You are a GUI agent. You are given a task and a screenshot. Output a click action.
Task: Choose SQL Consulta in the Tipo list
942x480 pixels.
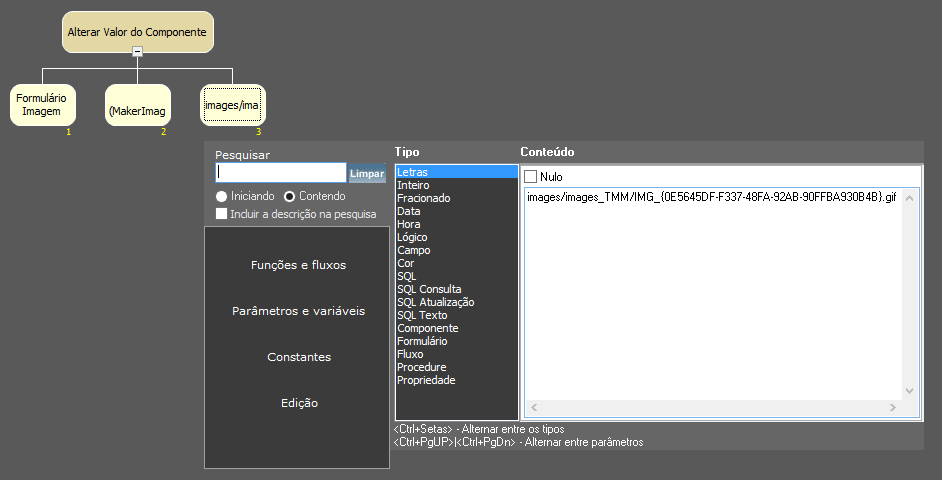429,289
